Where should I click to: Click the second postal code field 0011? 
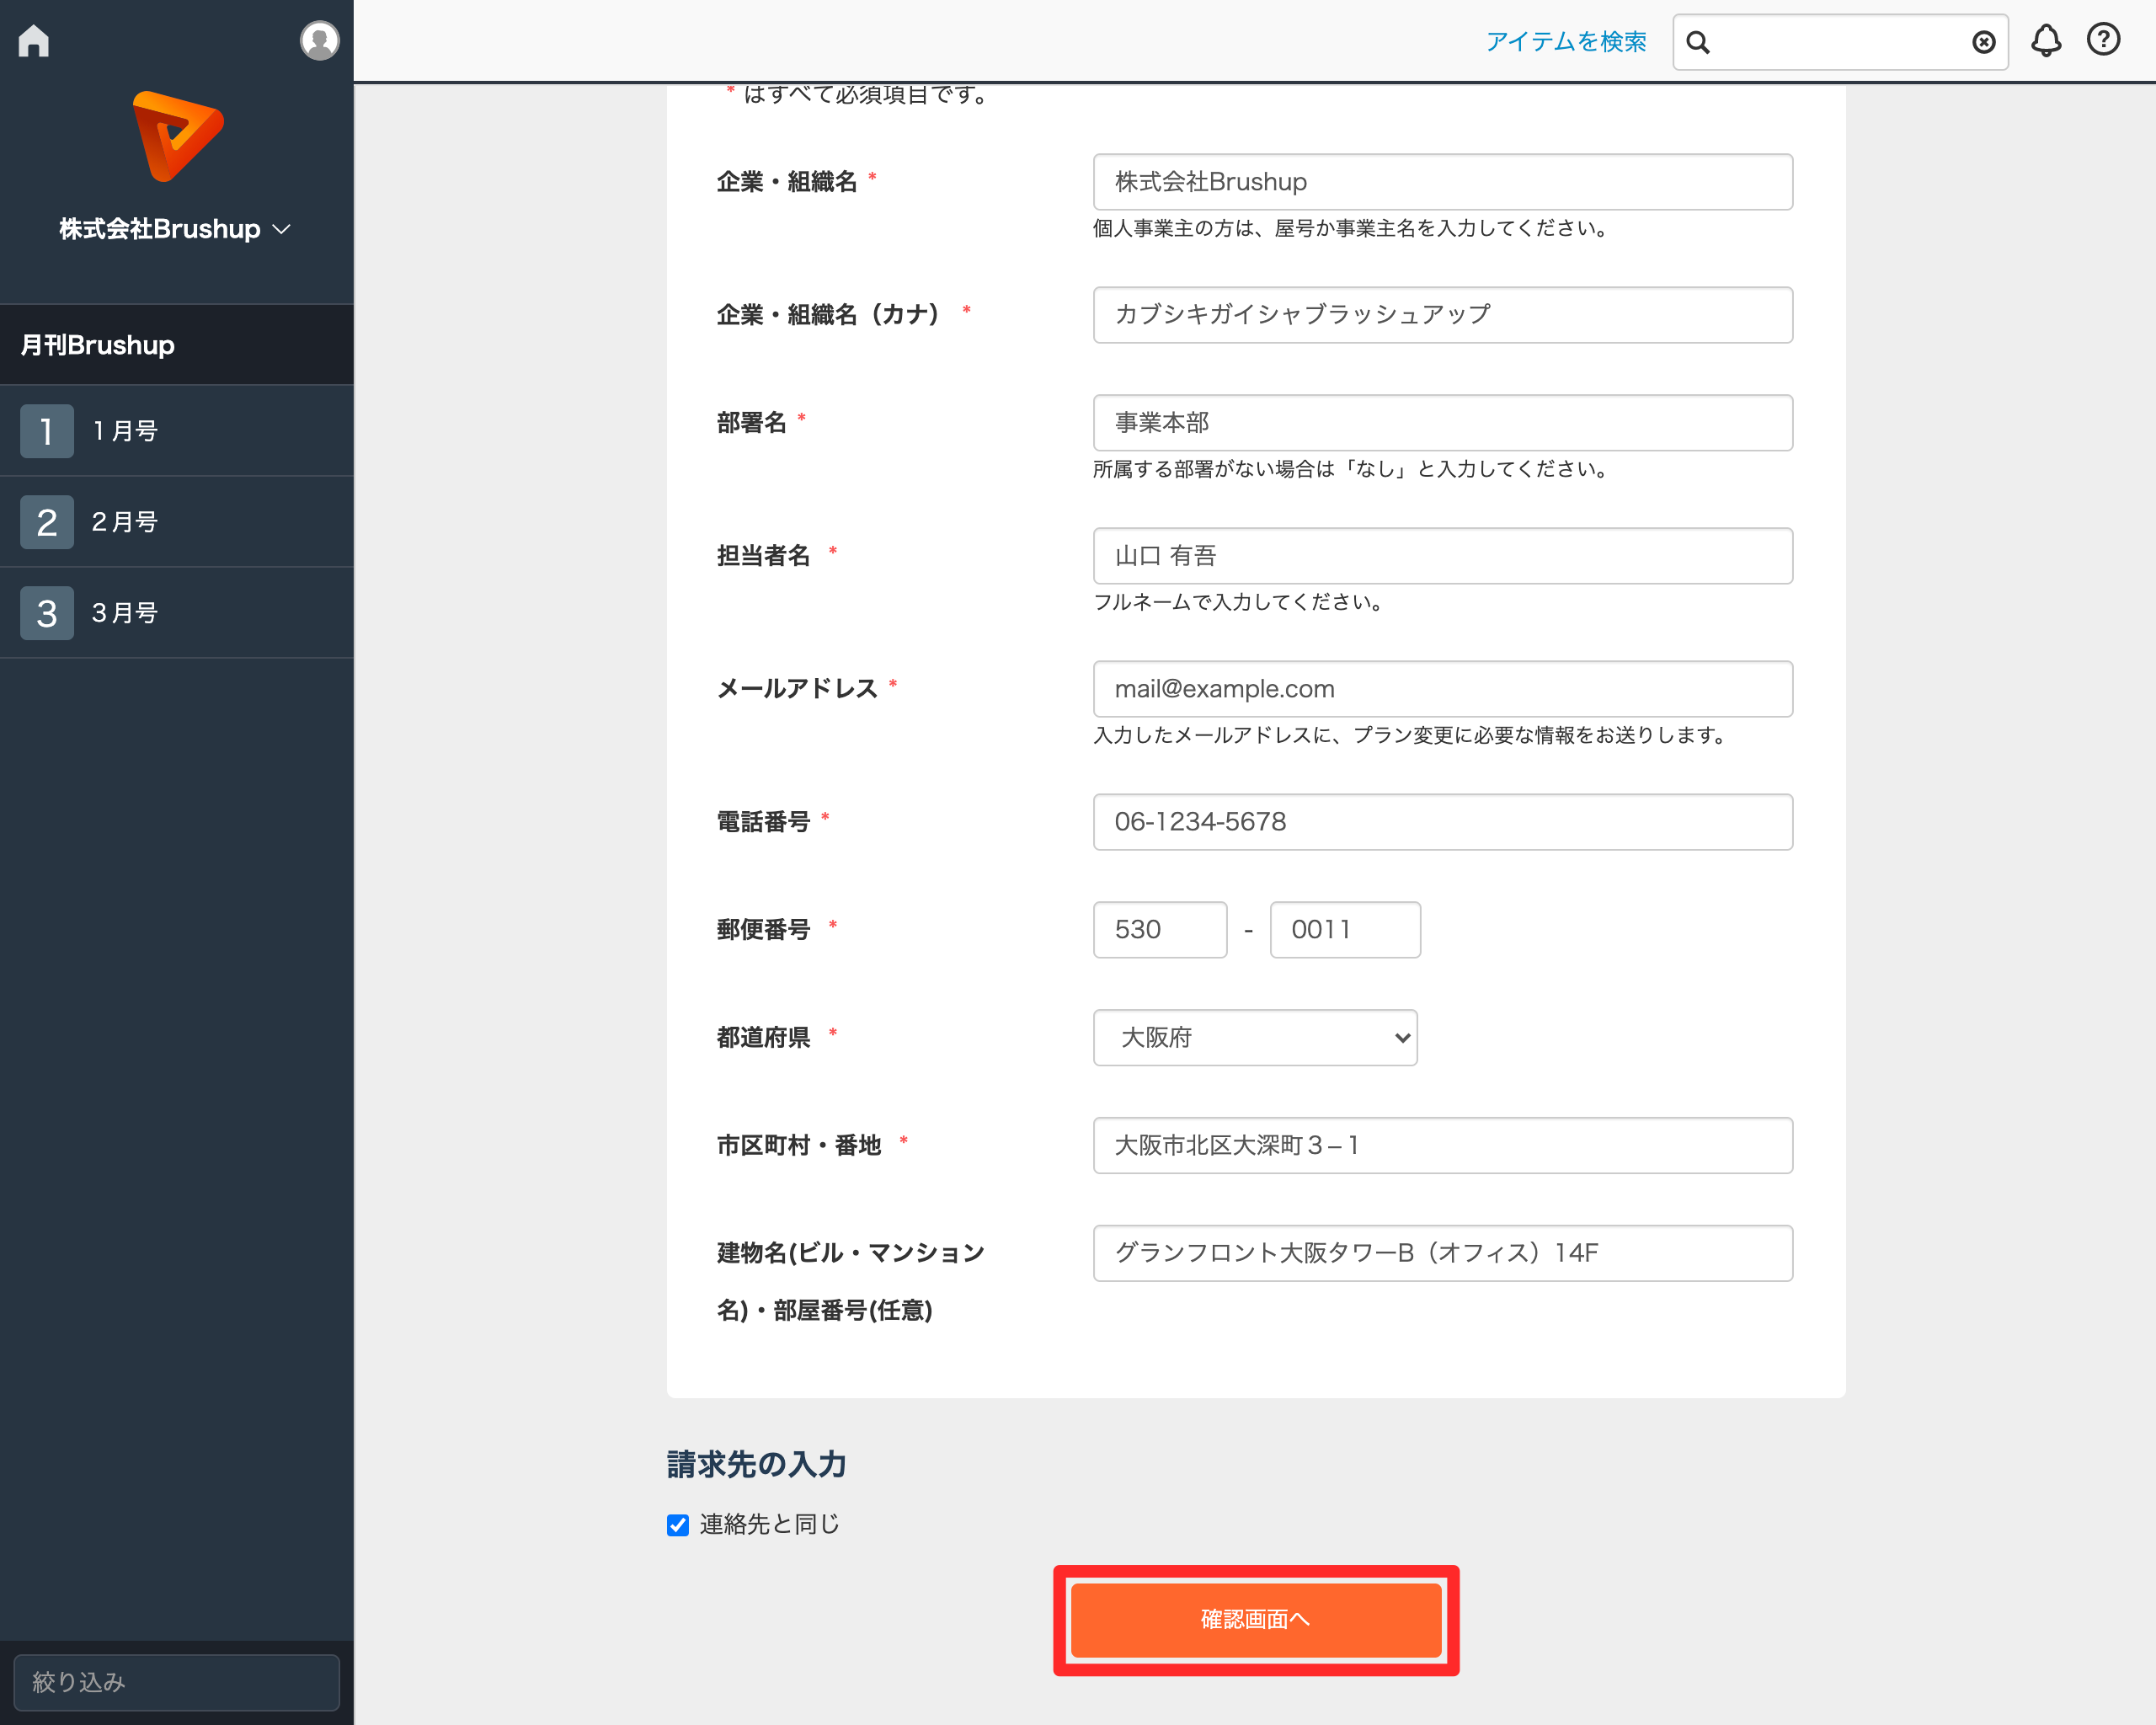point(1345,930)
